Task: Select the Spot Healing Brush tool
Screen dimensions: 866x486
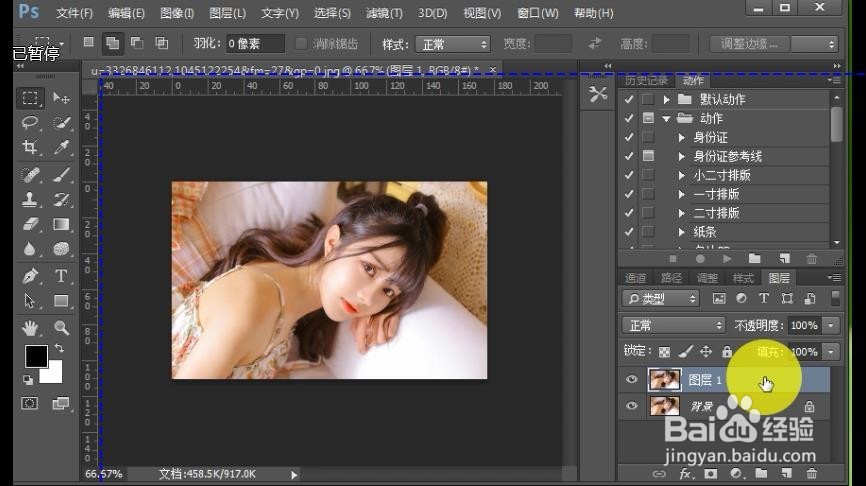Action: tap(30, 175)
